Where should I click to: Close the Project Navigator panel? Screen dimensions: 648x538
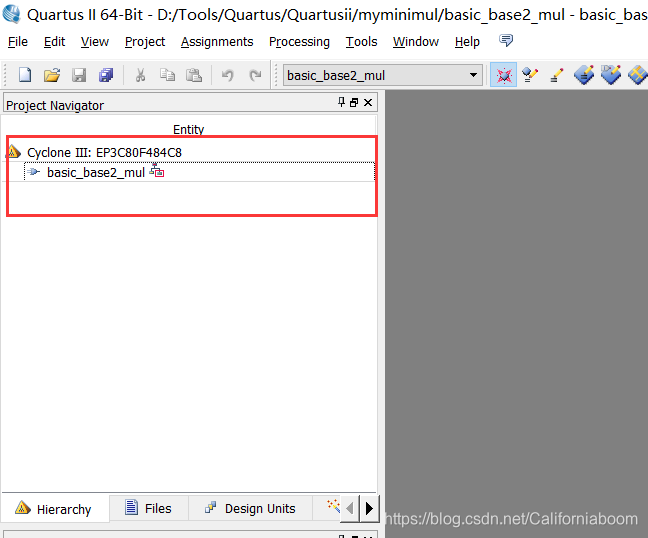tap(368, 102)
